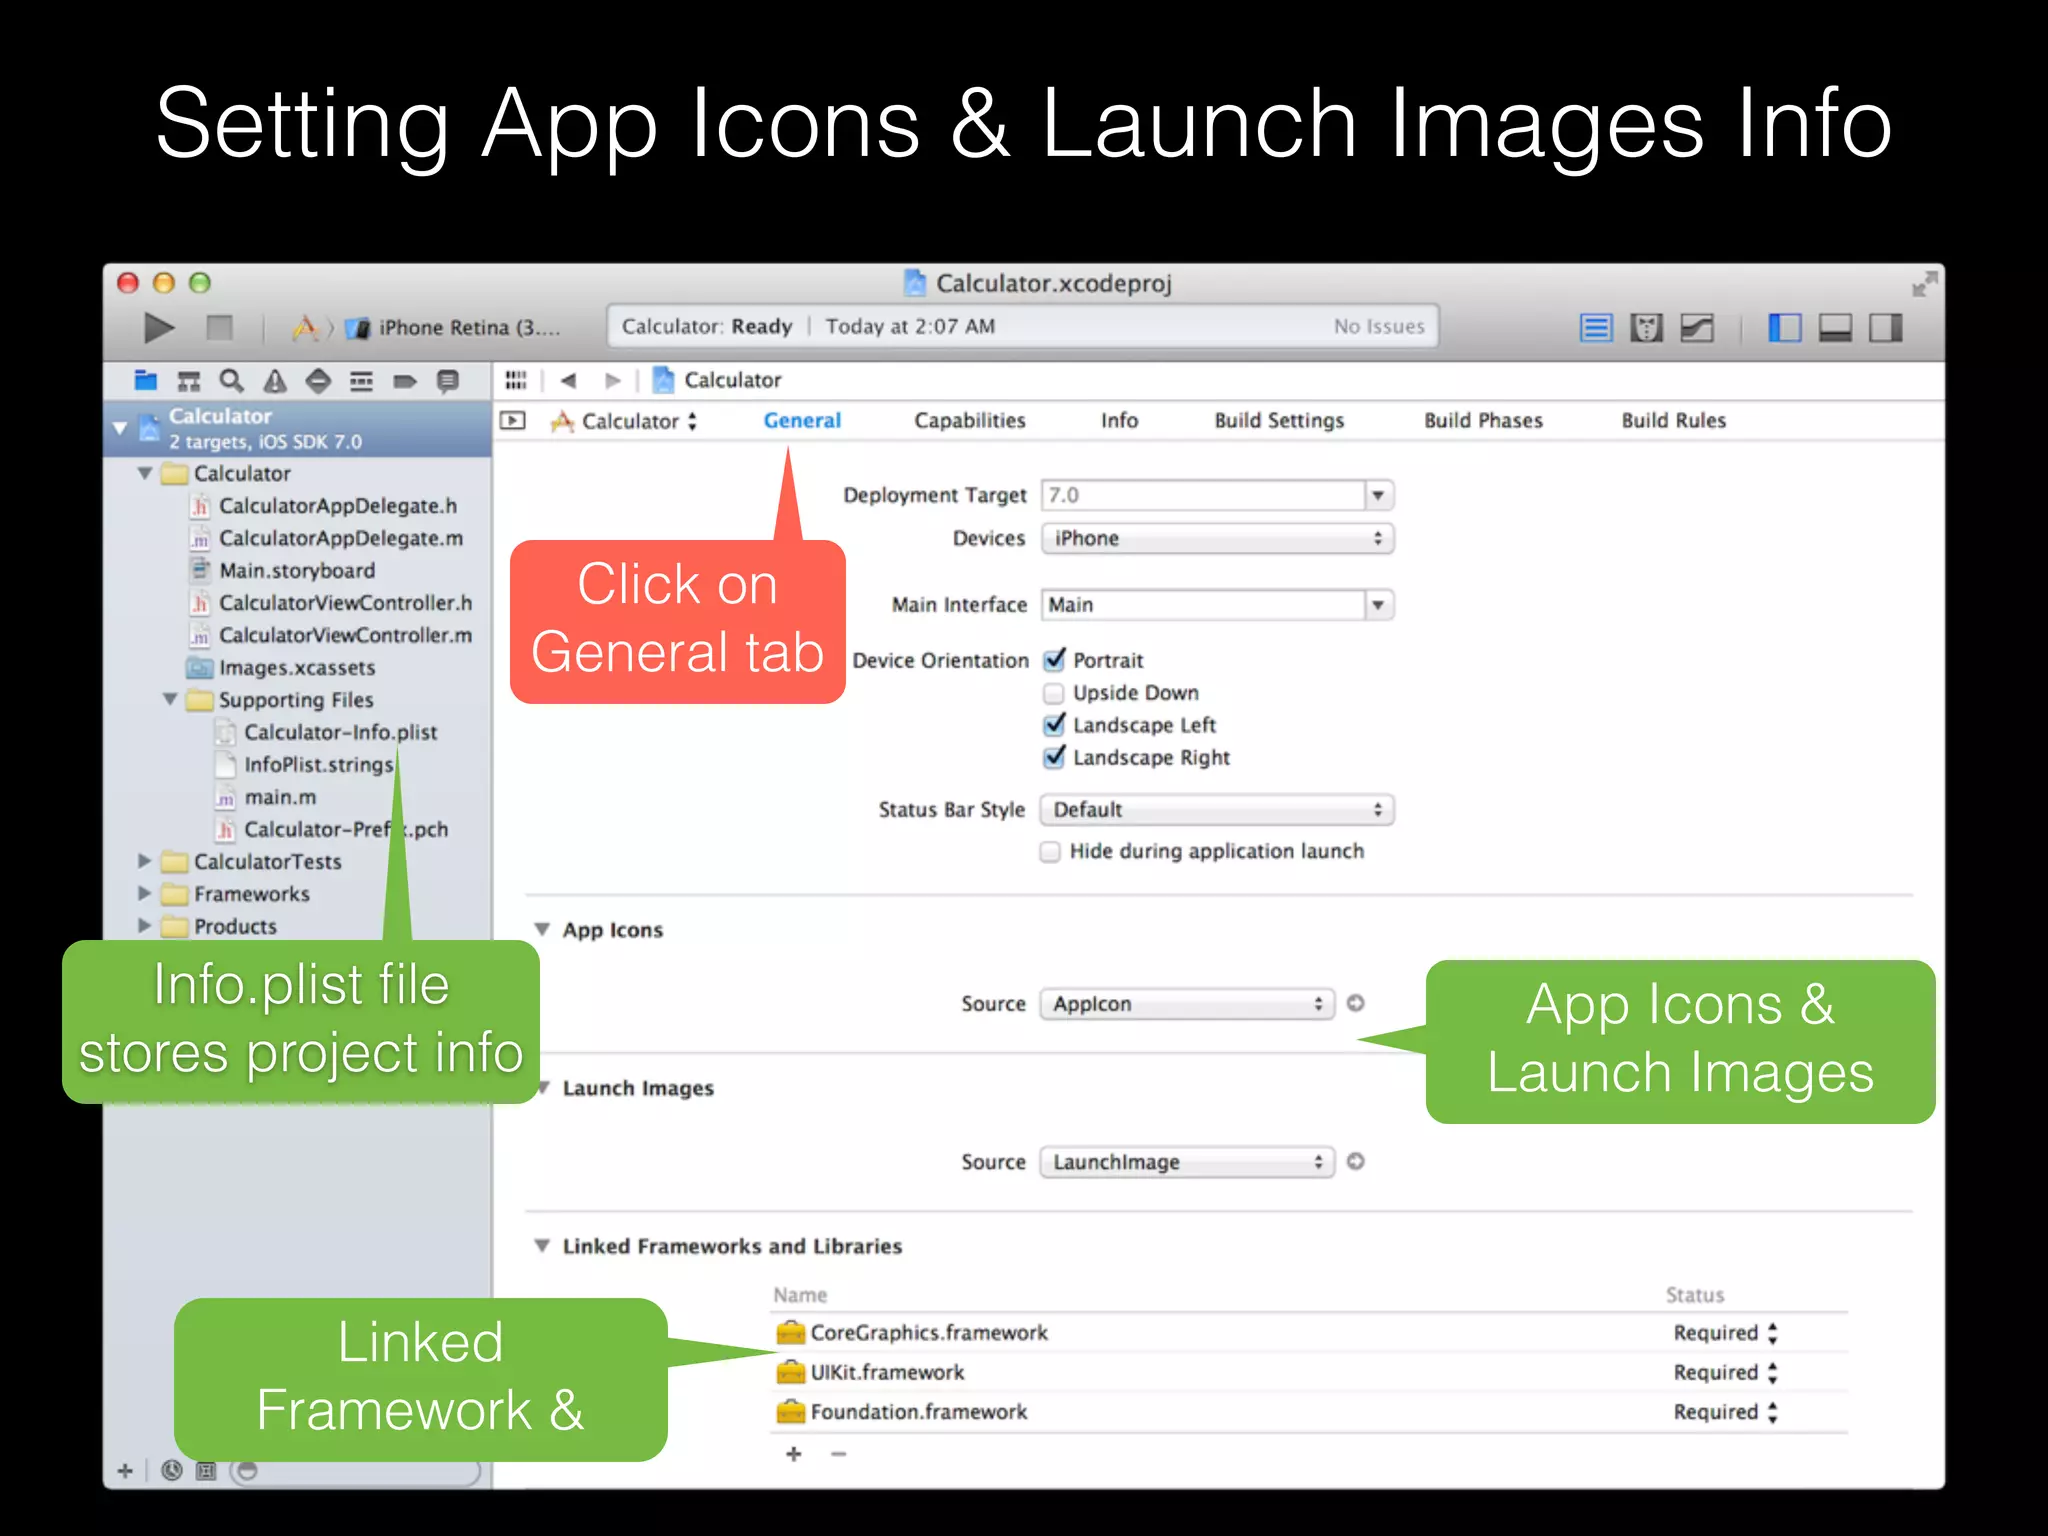Enter full screen mode arrows icon
Image resolution: width=2048 pixels, height=1536 pixels.
click(1924, 284)
